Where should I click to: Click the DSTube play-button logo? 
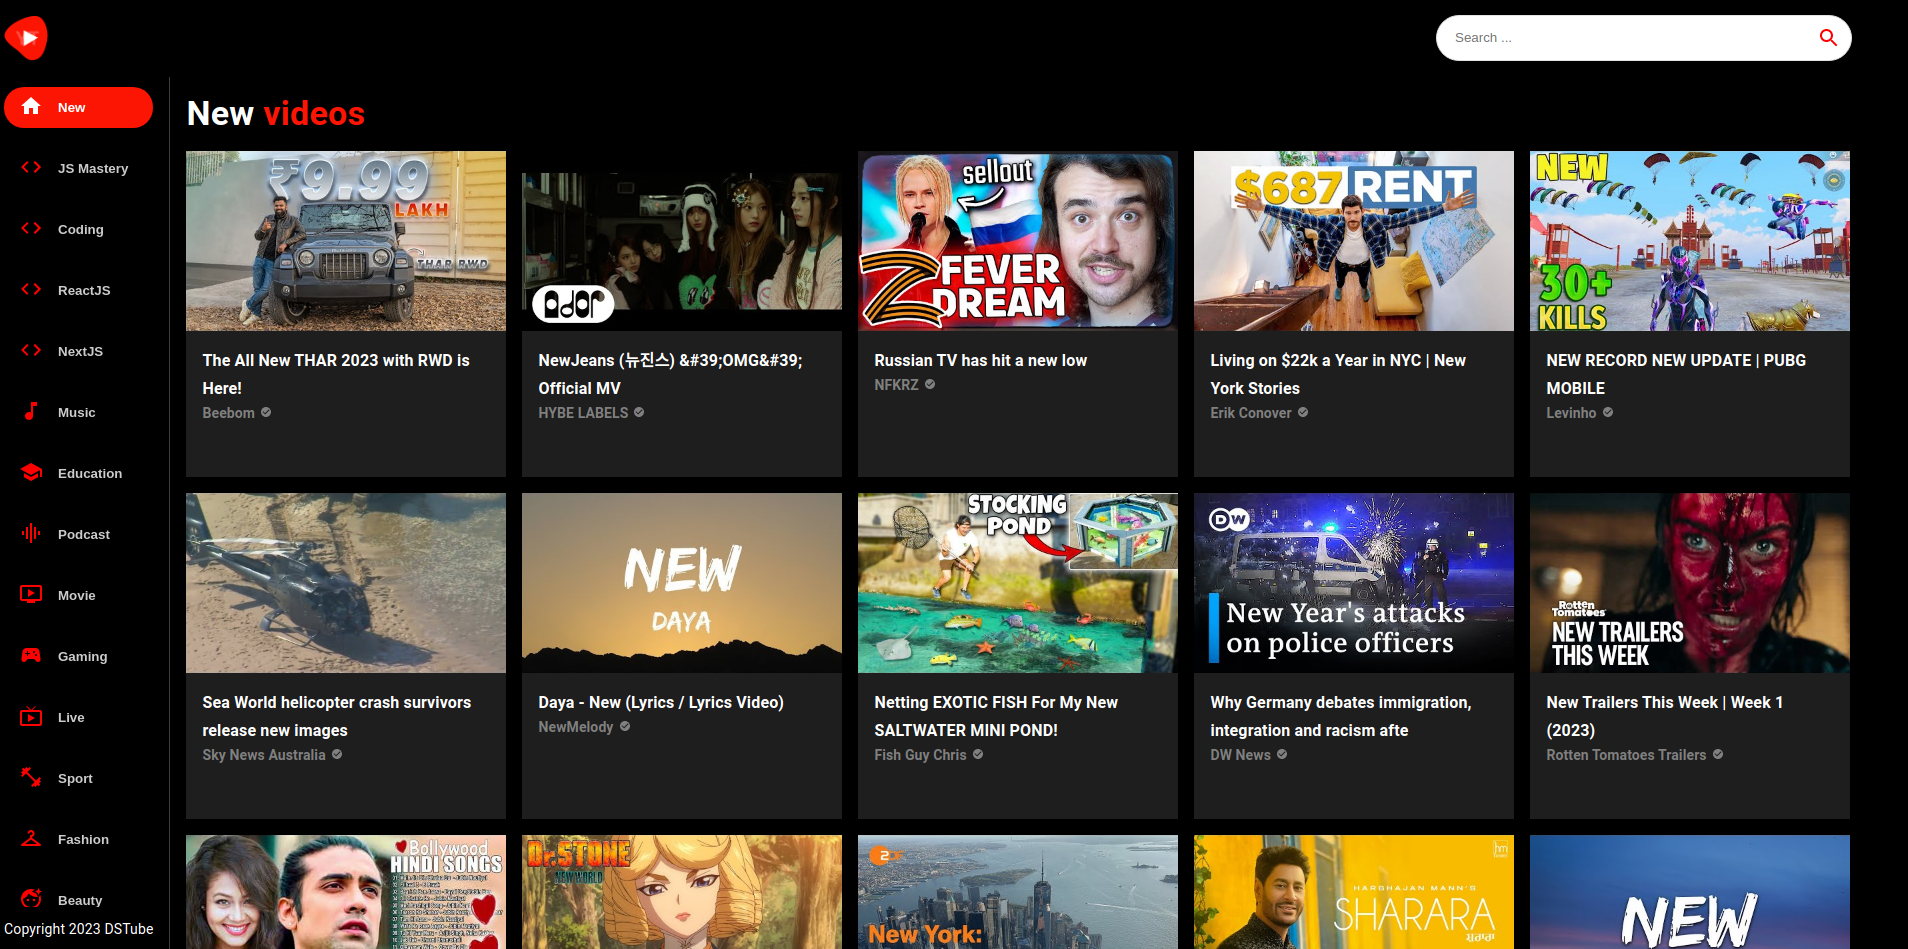[27, 37]
